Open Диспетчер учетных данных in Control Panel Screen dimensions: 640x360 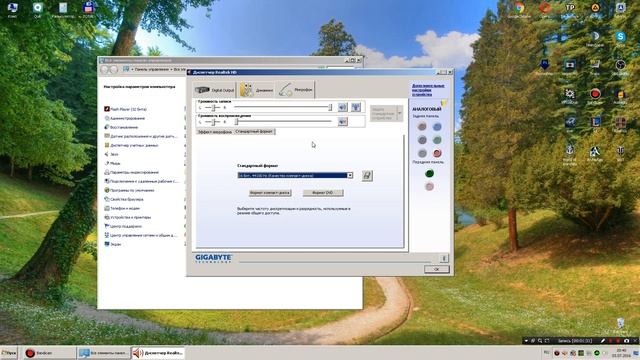131,145
